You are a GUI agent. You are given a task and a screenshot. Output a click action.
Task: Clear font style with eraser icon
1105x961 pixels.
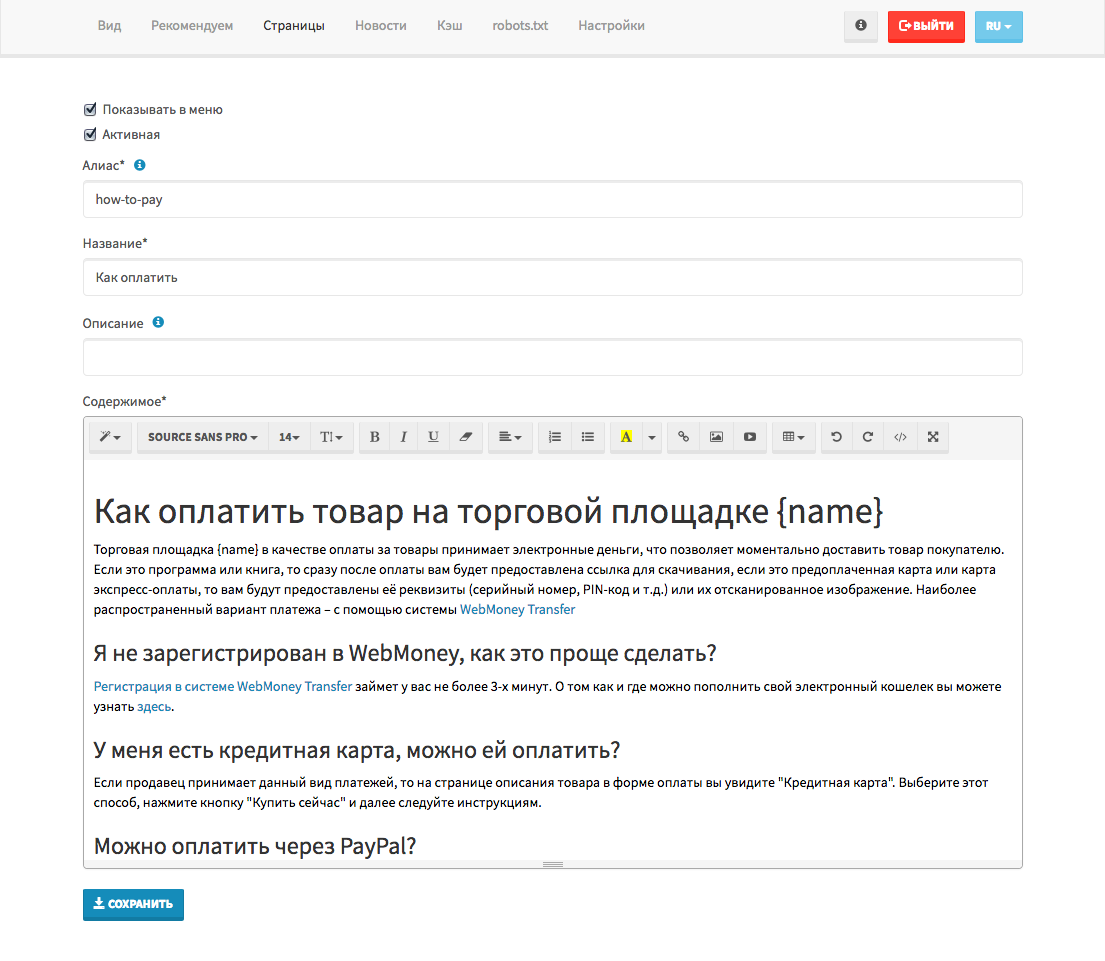pos(465,438)
